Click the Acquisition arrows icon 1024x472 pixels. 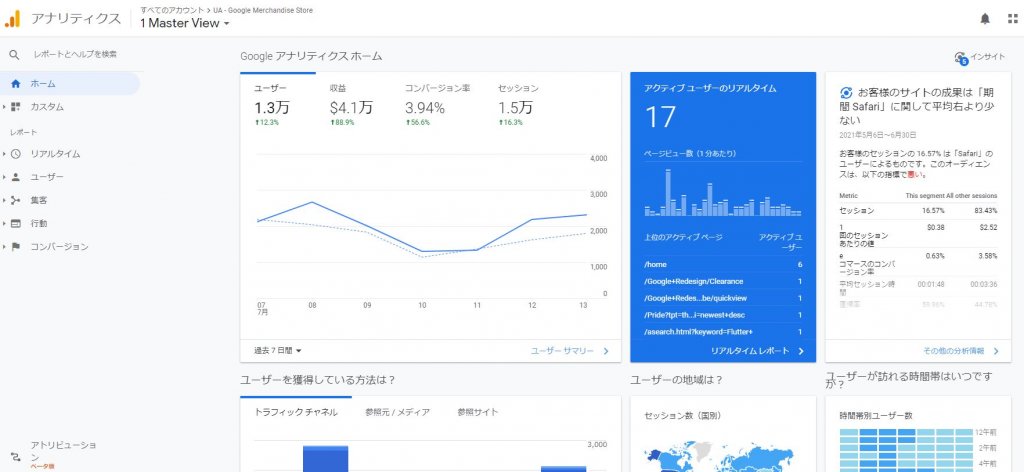tap(16, 200)
